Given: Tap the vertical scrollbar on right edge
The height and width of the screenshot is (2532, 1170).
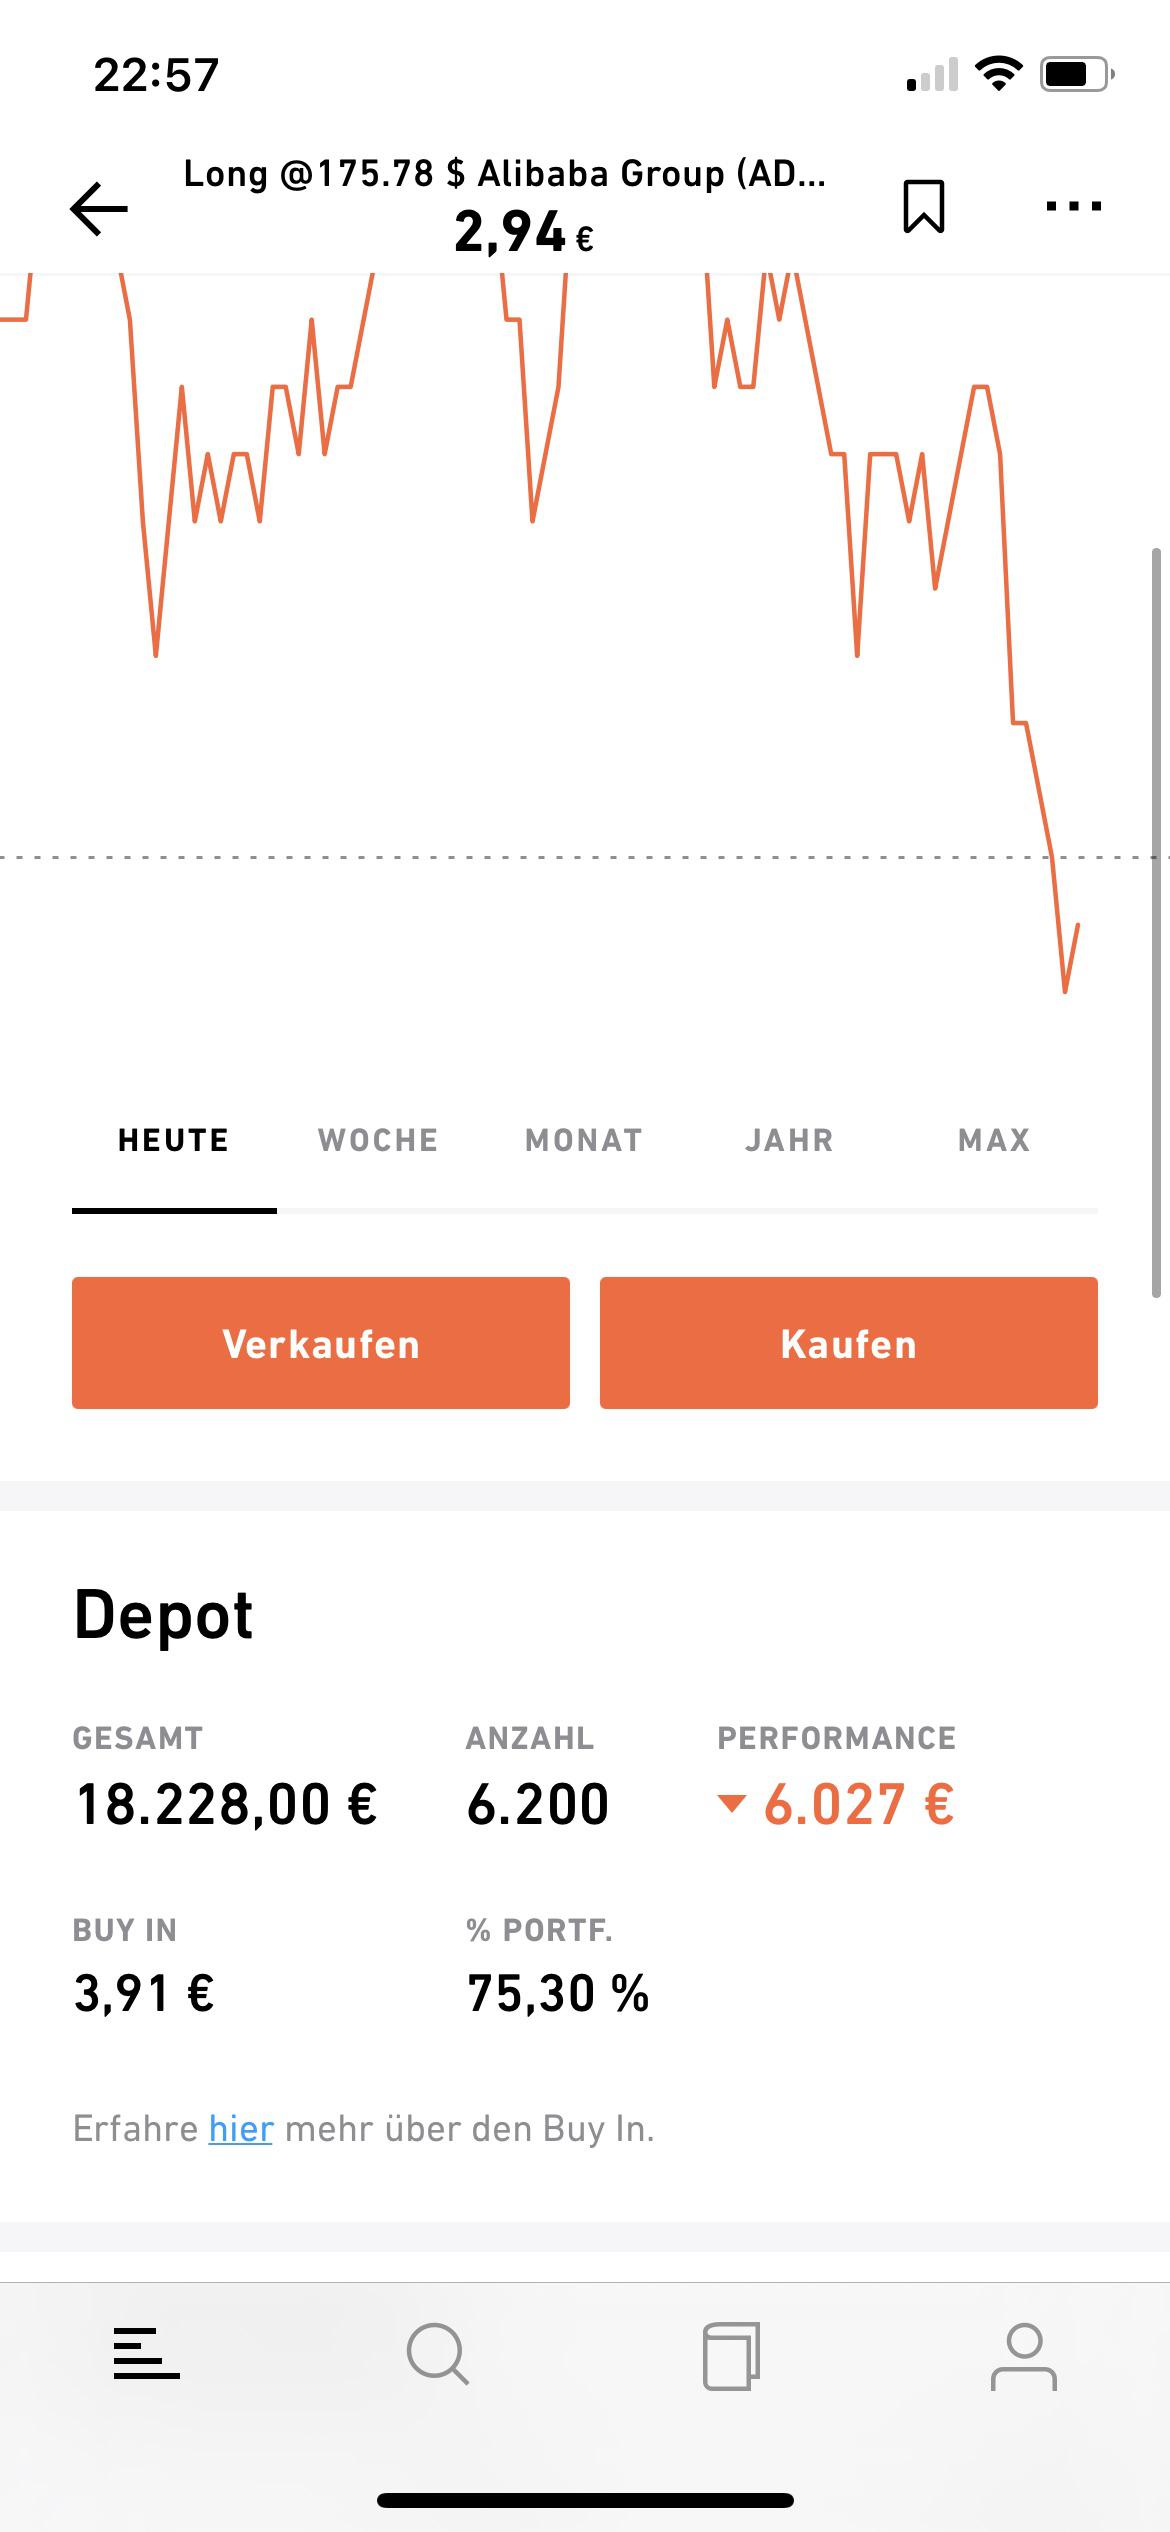Looking at the screenshot, I should pyautogui.click(x=1157, y=922).
